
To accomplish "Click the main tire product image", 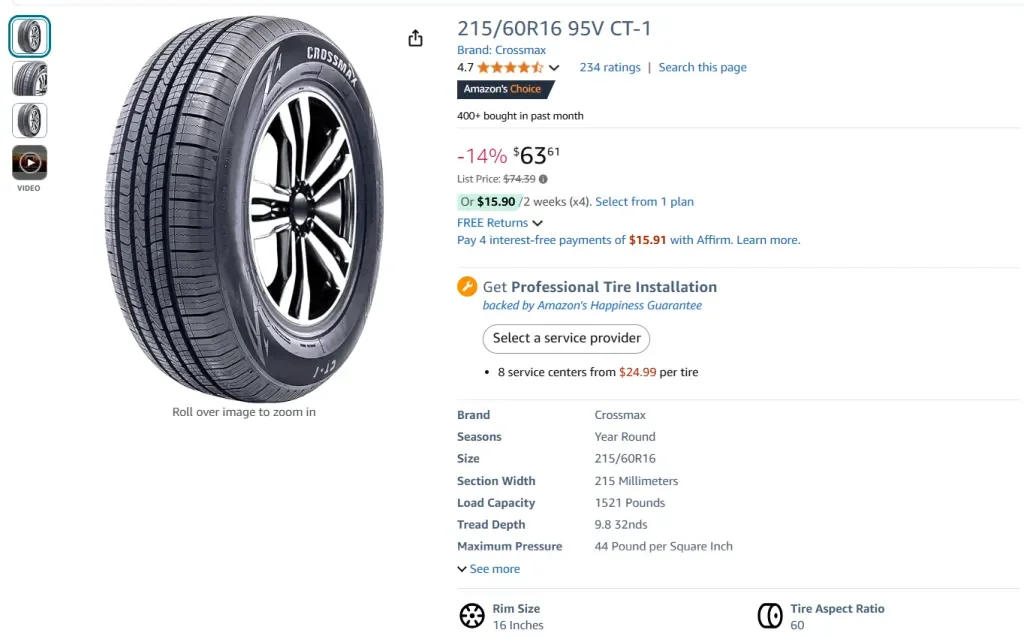I will [x=244, y=208].
